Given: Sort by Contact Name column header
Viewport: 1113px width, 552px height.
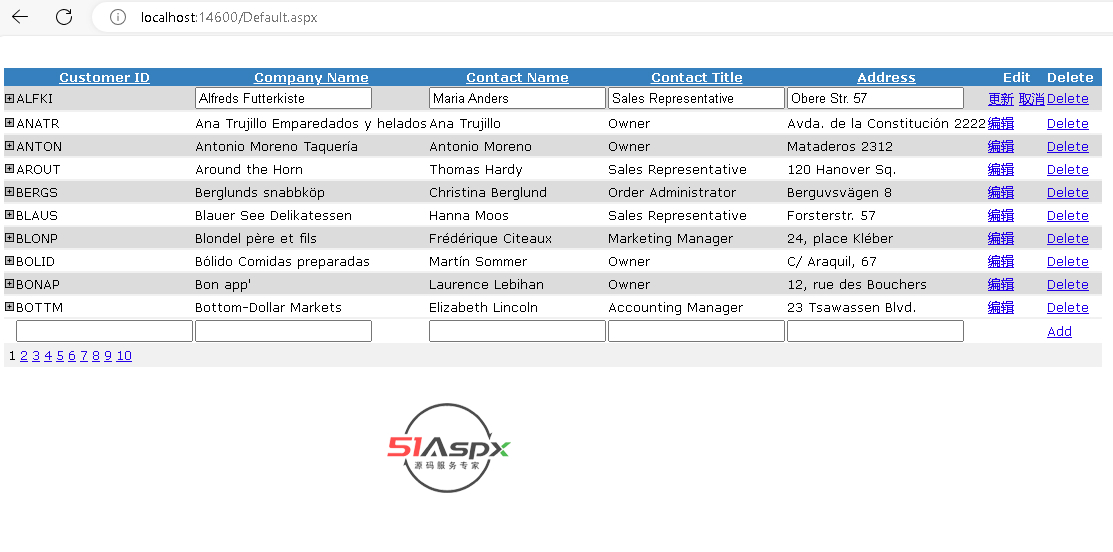Looking at the screenshot, I should coord(517,77).
